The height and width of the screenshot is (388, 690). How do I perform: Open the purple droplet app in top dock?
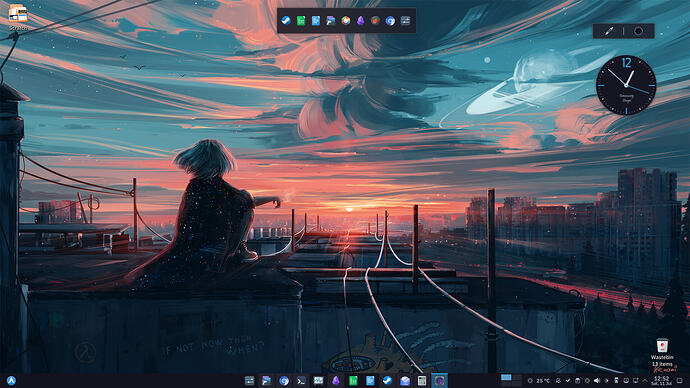click(361, 20)
